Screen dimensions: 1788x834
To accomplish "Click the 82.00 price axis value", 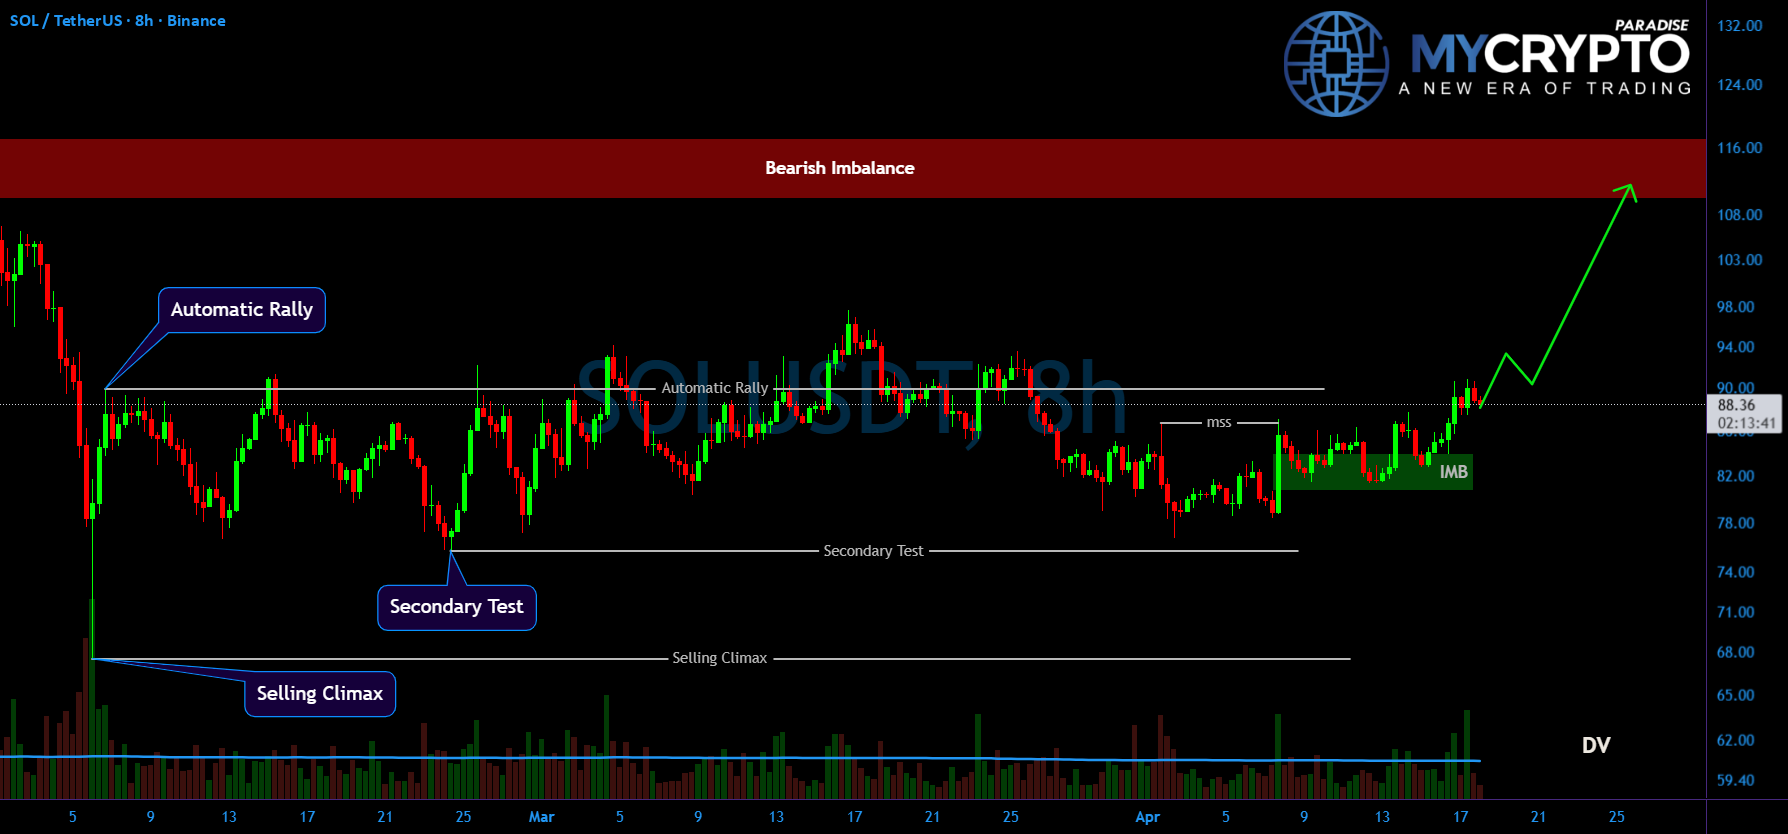I will click(x=1736, y=476).
